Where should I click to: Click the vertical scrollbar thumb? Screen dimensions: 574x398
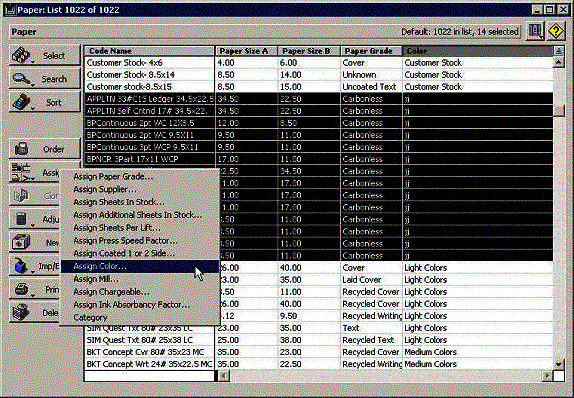pyautogui.click(x=559, y=110)
